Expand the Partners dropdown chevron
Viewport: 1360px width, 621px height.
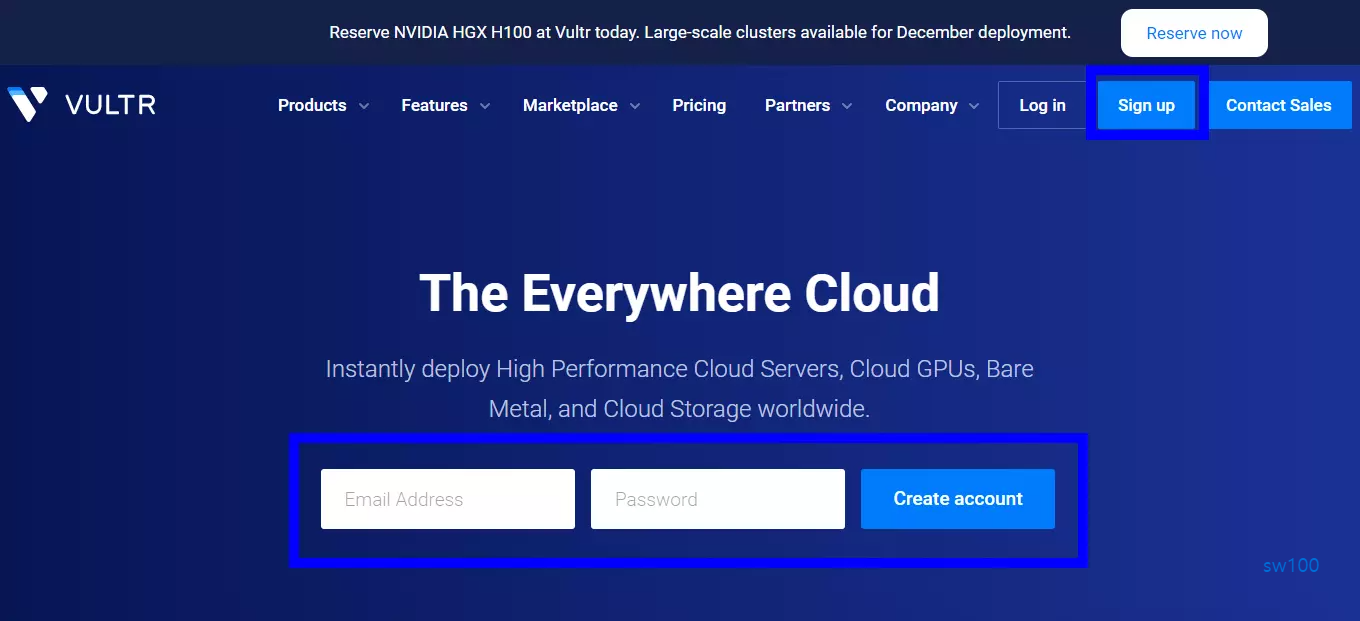pos(847,105)
